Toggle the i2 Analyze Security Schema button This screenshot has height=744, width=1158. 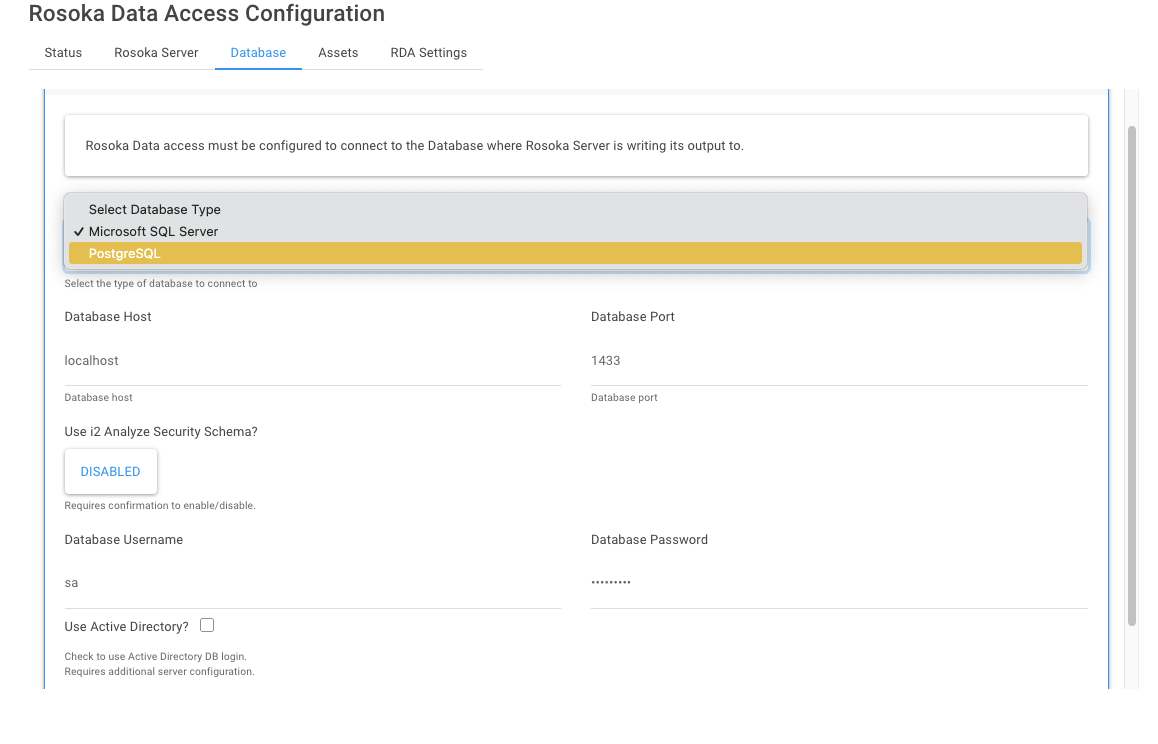110,471
